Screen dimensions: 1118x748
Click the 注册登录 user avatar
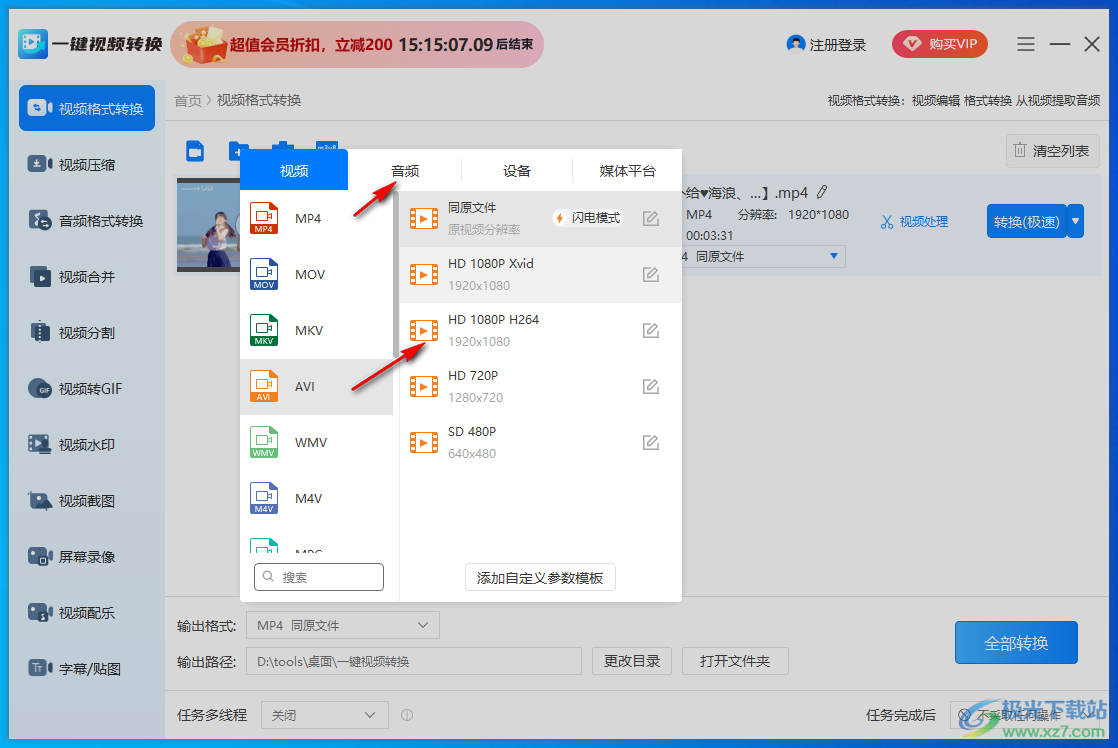[x=796, y=44]
